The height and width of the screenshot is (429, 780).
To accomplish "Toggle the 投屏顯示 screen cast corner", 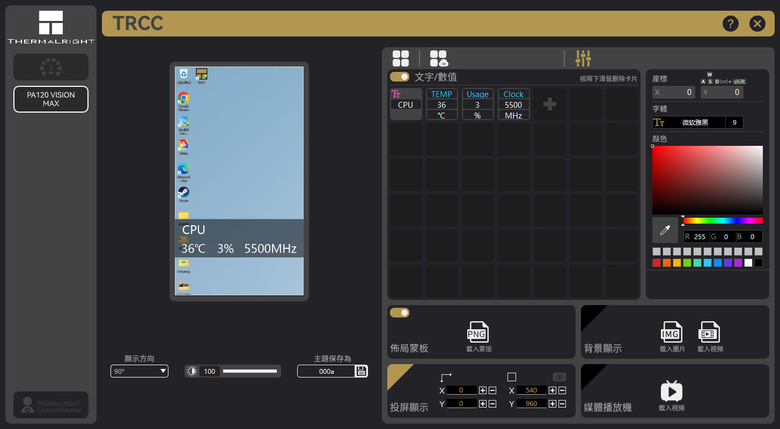I will [397, 374].
